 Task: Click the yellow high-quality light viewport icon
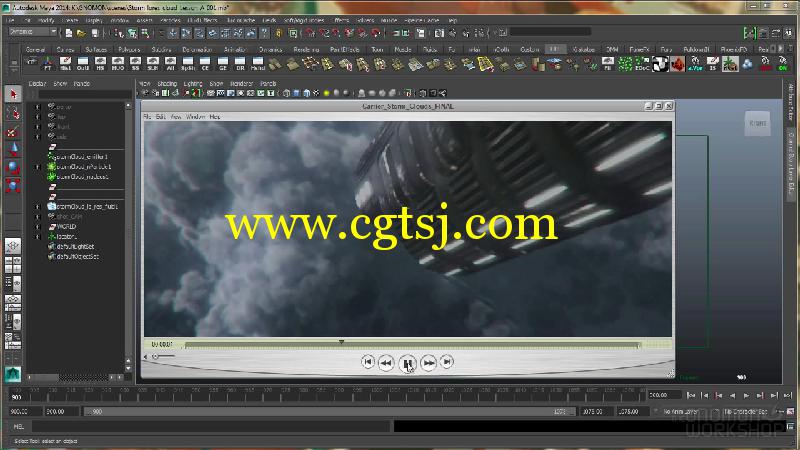coord(327,93)
